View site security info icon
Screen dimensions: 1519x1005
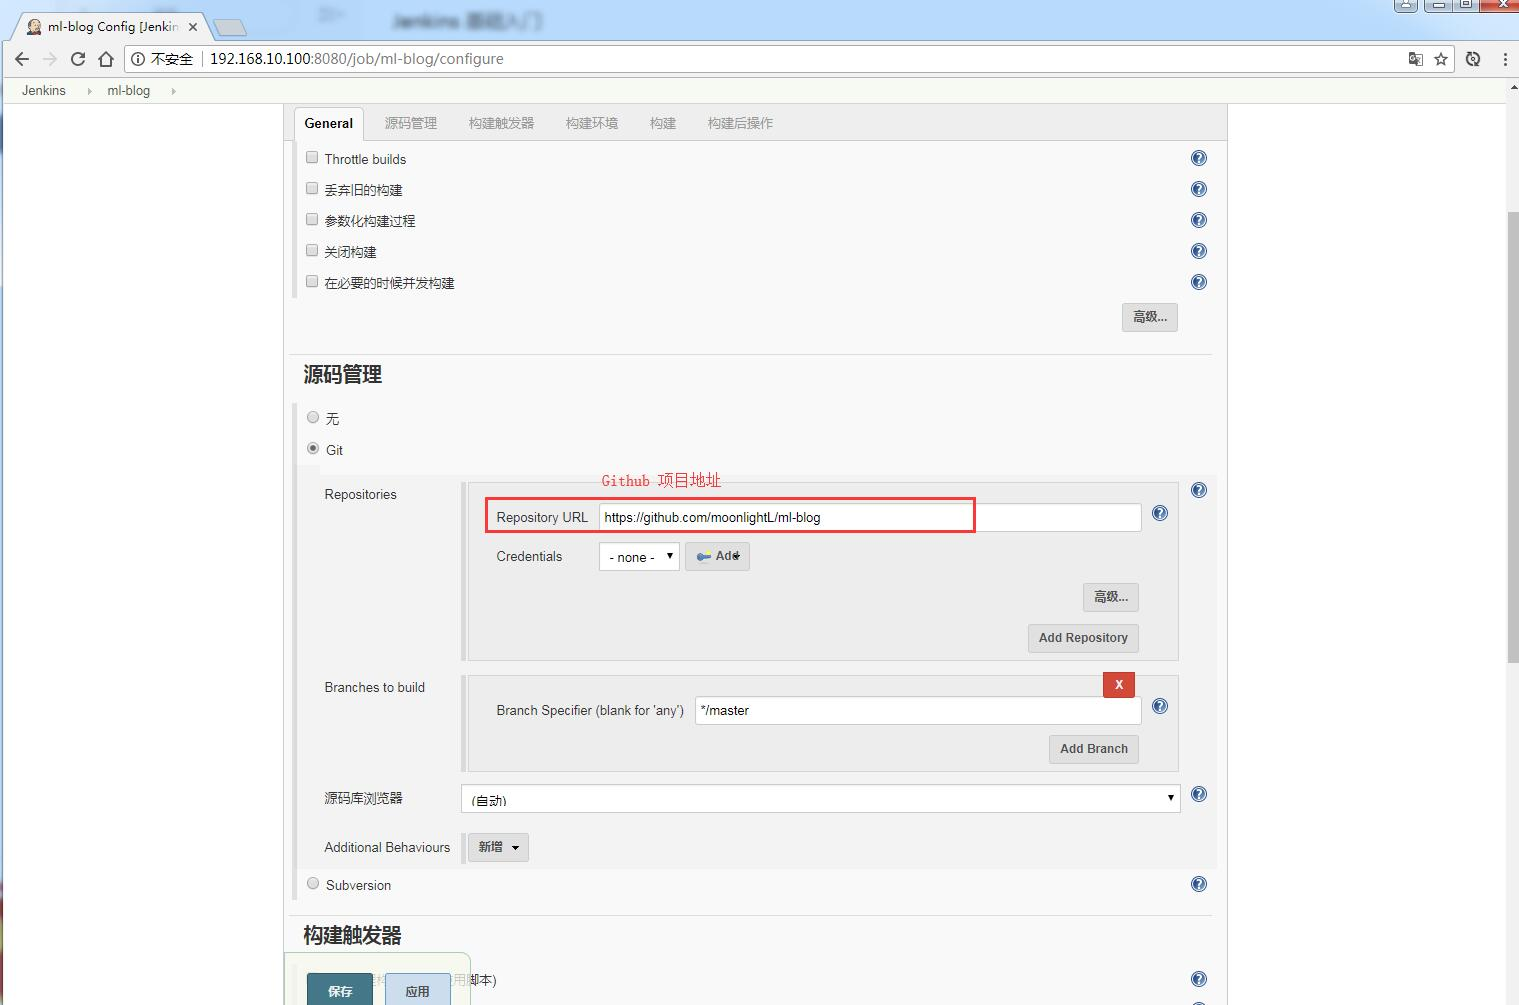pyautogui.click(x=138, y=59)
